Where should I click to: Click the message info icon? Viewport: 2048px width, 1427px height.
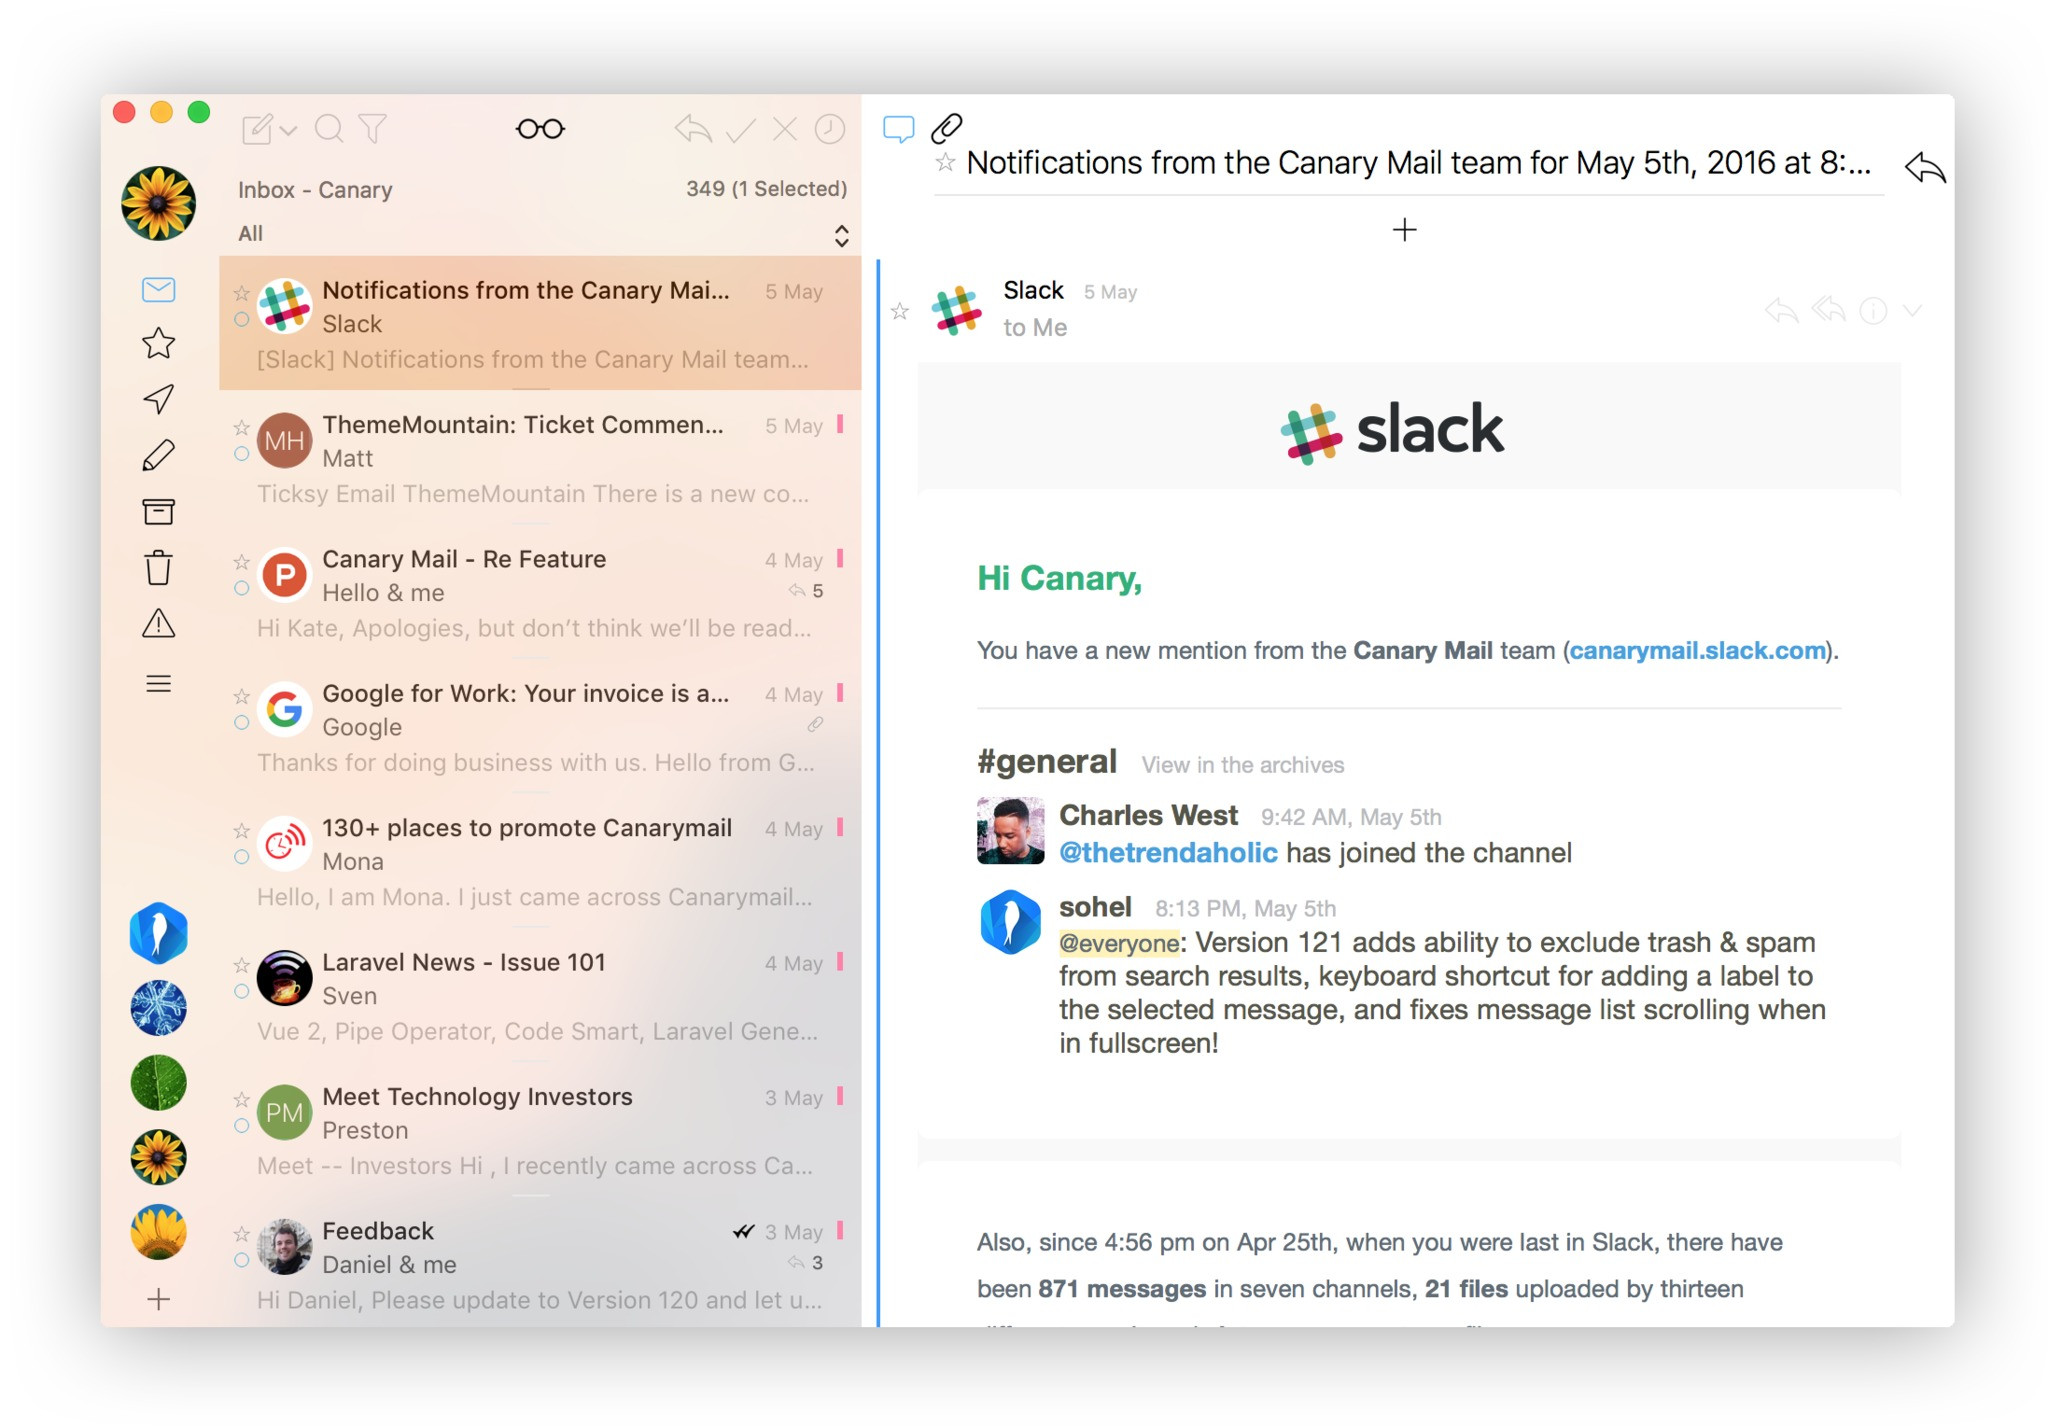[x=1873, y=311]
